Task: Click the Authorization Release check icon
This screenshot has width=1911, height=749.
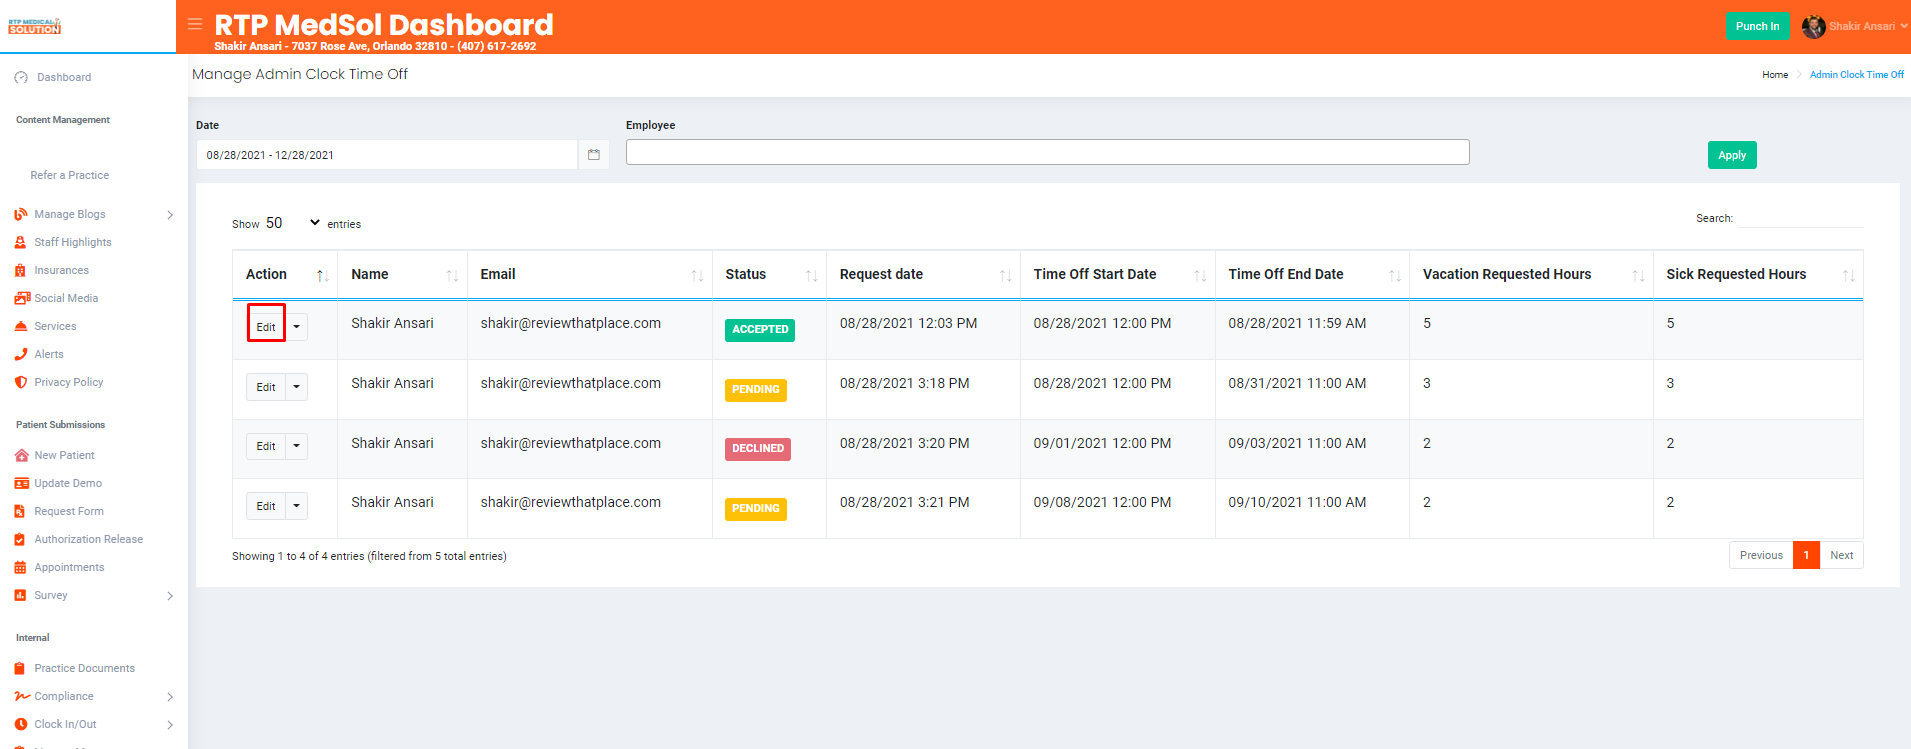Action: [20, 539]
